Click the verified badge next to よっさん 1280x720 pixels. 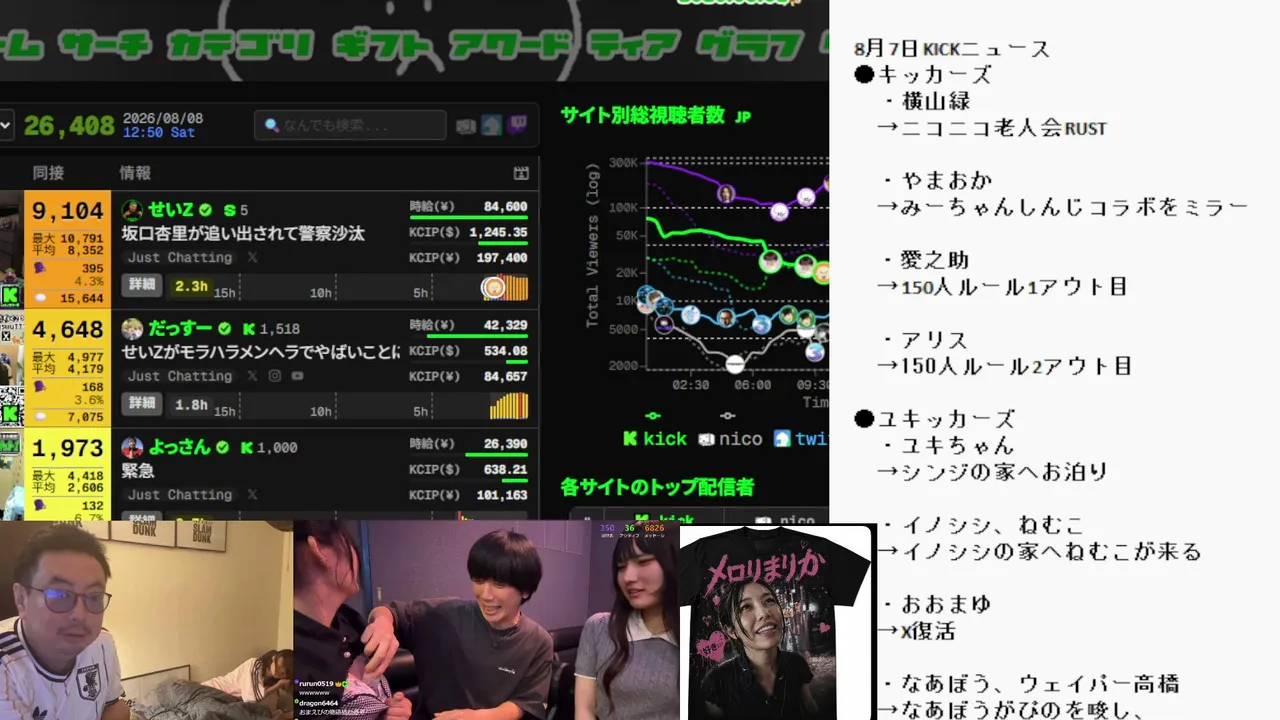[x=222, y=448]
